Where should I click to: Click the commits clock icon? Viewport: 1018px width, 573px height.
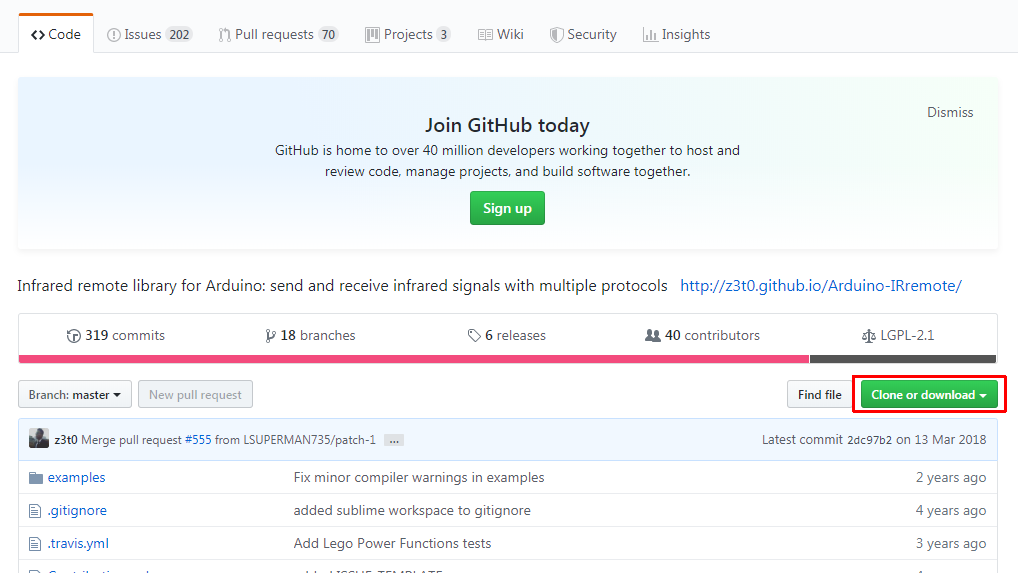(73, 335)
